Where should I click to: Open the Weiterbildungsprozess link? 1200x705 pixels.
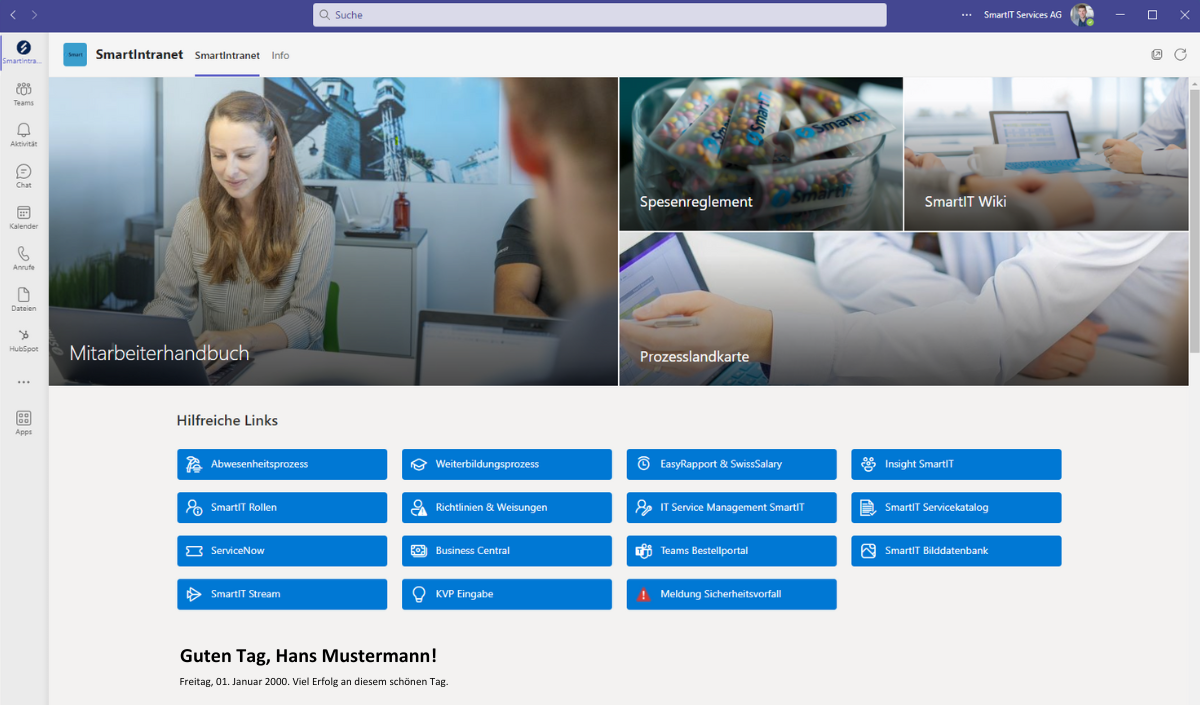coord(507,464)
